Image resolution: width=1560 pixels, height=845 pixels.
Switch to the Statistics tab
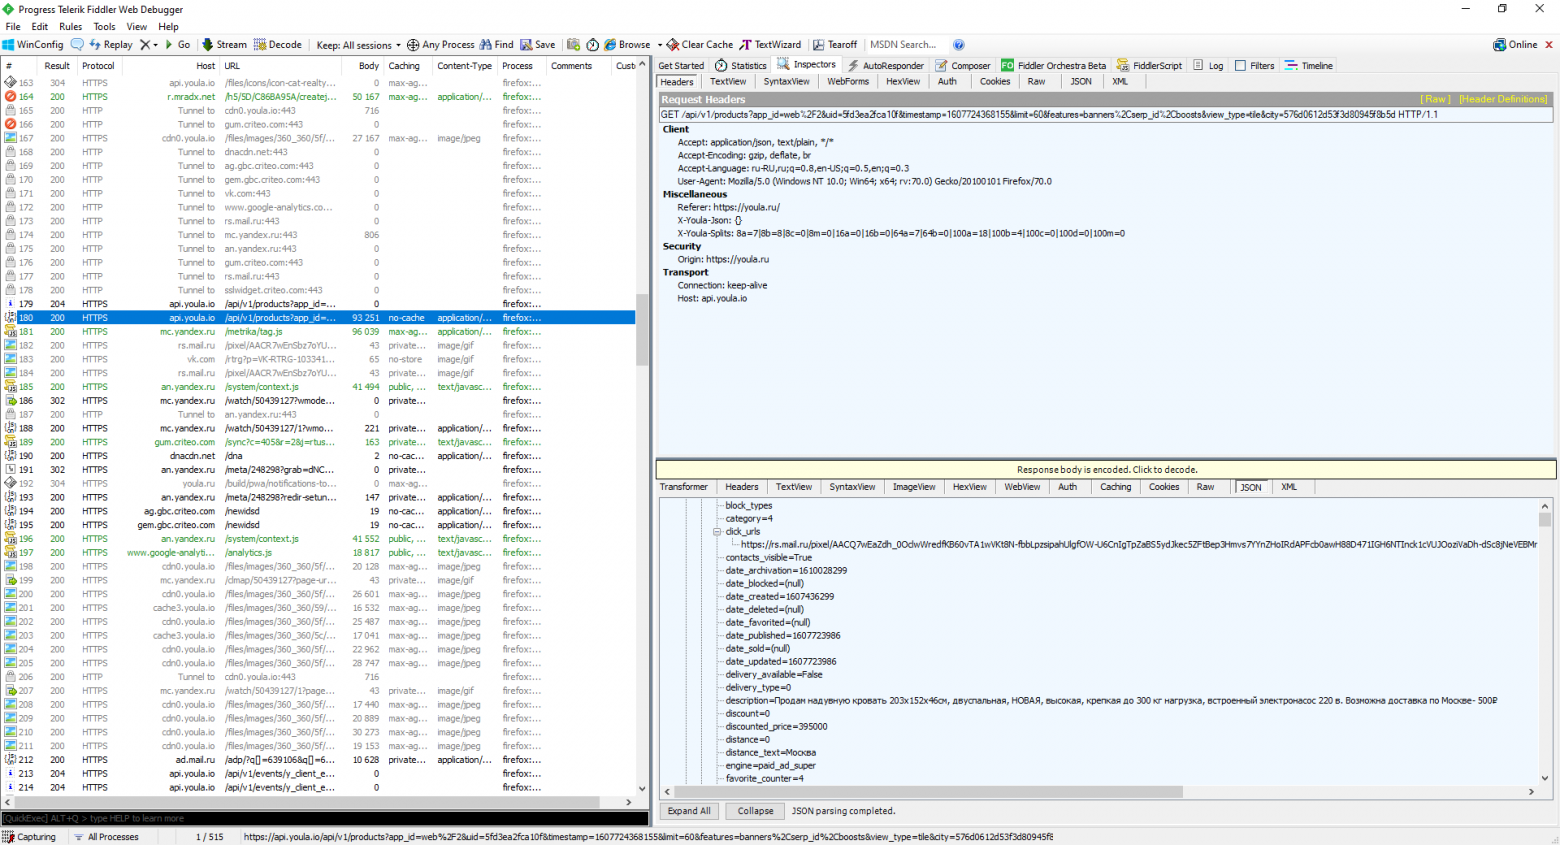(741, 66)
